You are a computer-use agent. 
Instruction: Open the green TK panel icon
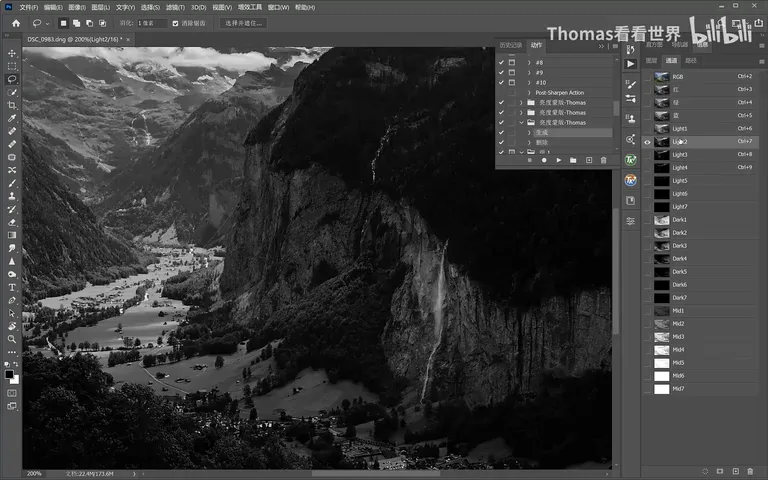click(x=631, y=160)
